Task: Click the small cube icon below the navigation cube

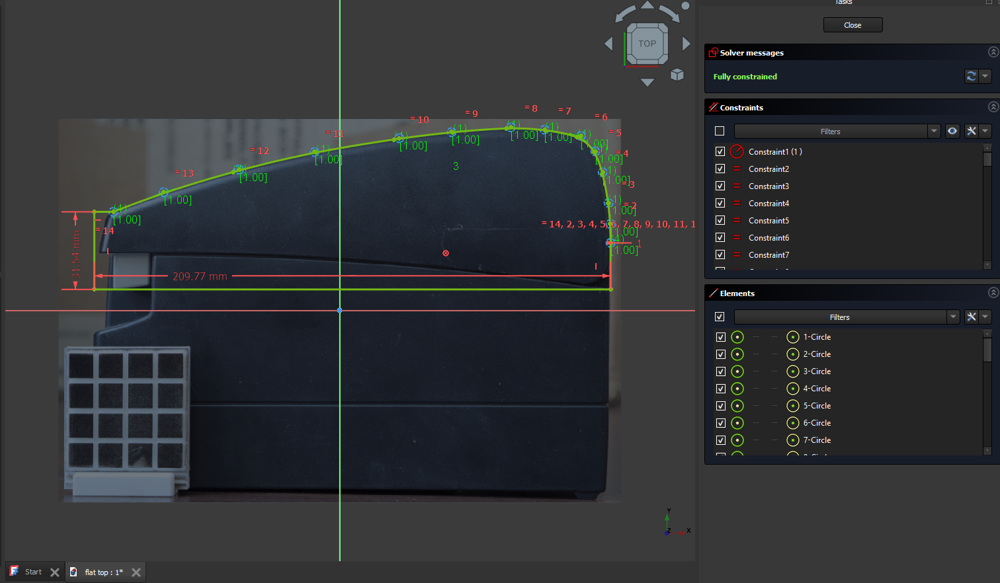Action: [x=677, y=74]
